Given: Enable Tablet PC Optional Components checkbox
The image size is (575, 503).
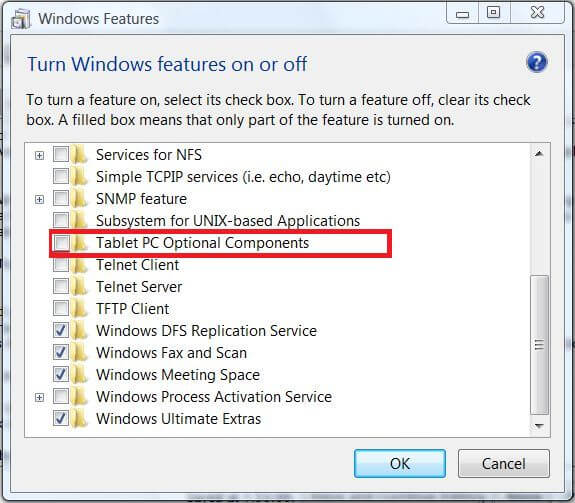Looking at the screenshot, I should [61, 243].
